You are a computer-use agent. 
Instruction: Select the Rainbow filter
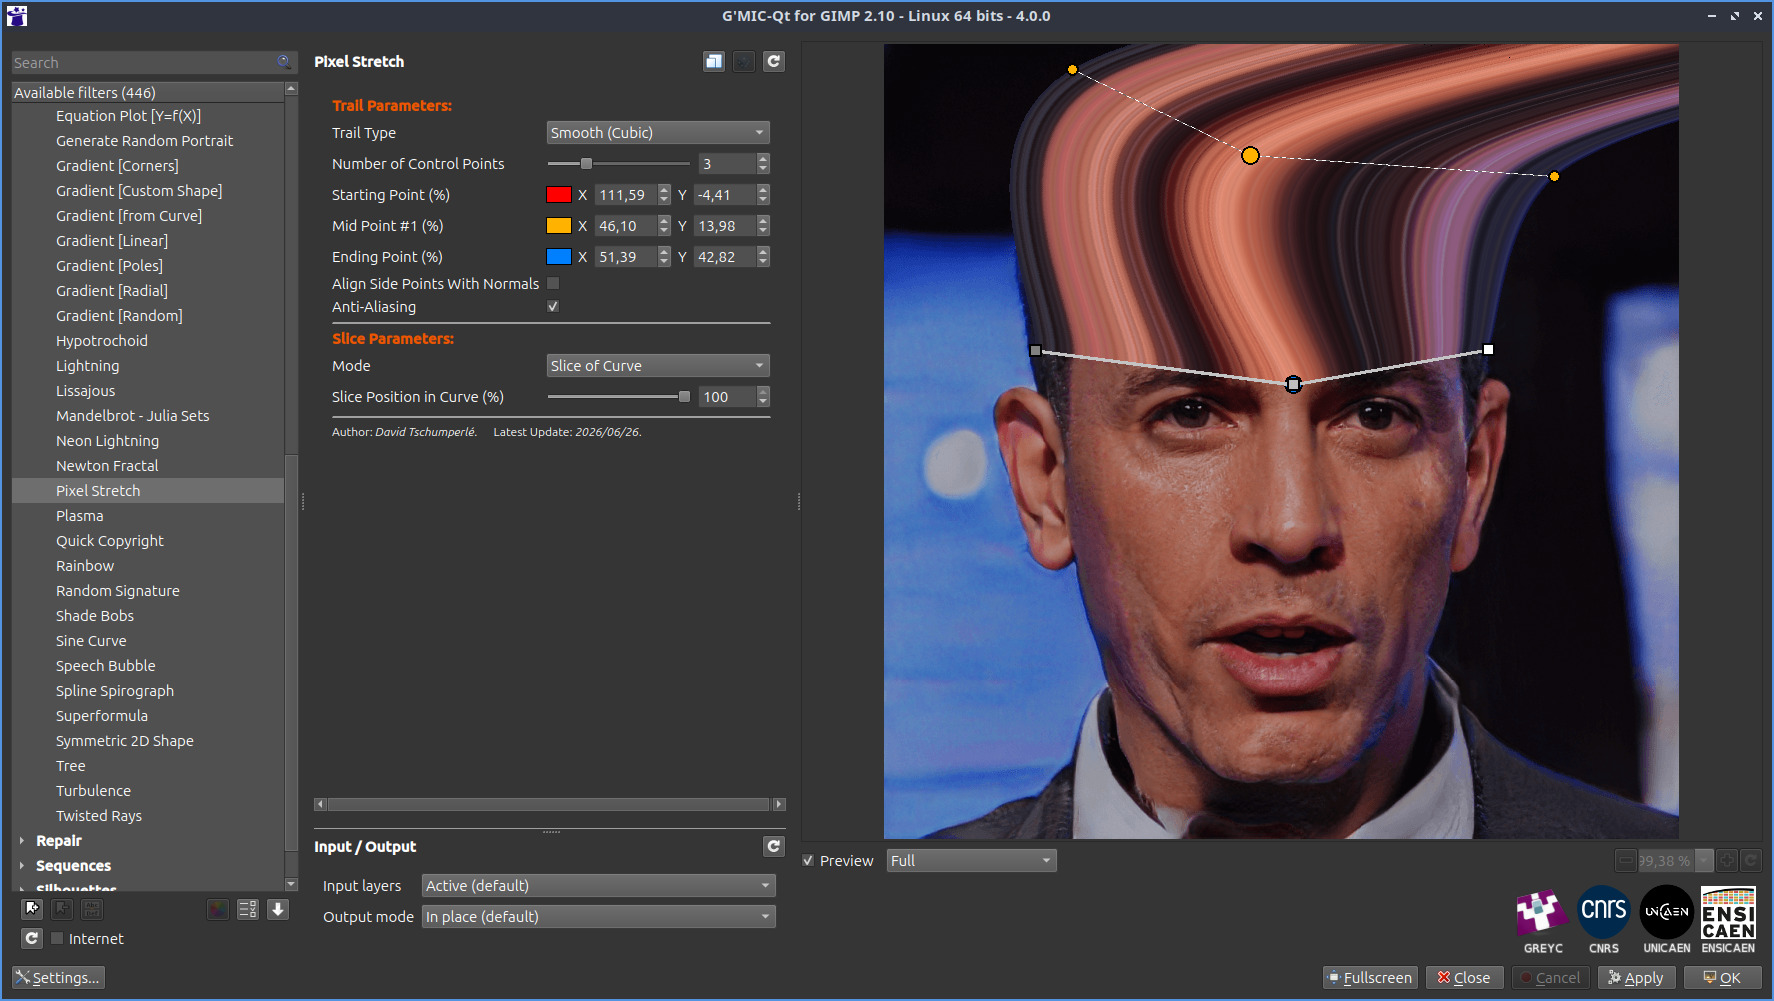coord(85,566)
